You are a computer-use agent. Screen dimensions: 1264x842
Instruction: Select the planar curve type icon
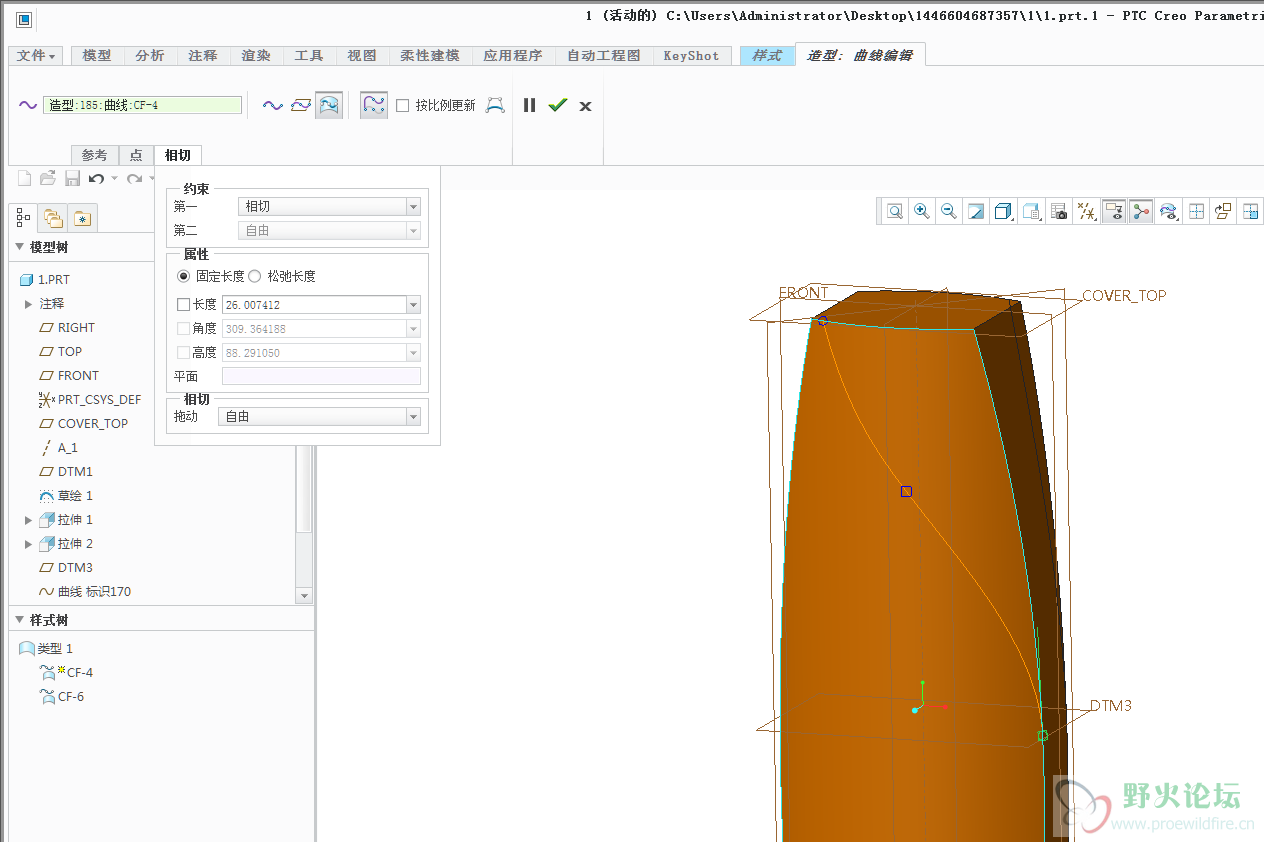301,105
